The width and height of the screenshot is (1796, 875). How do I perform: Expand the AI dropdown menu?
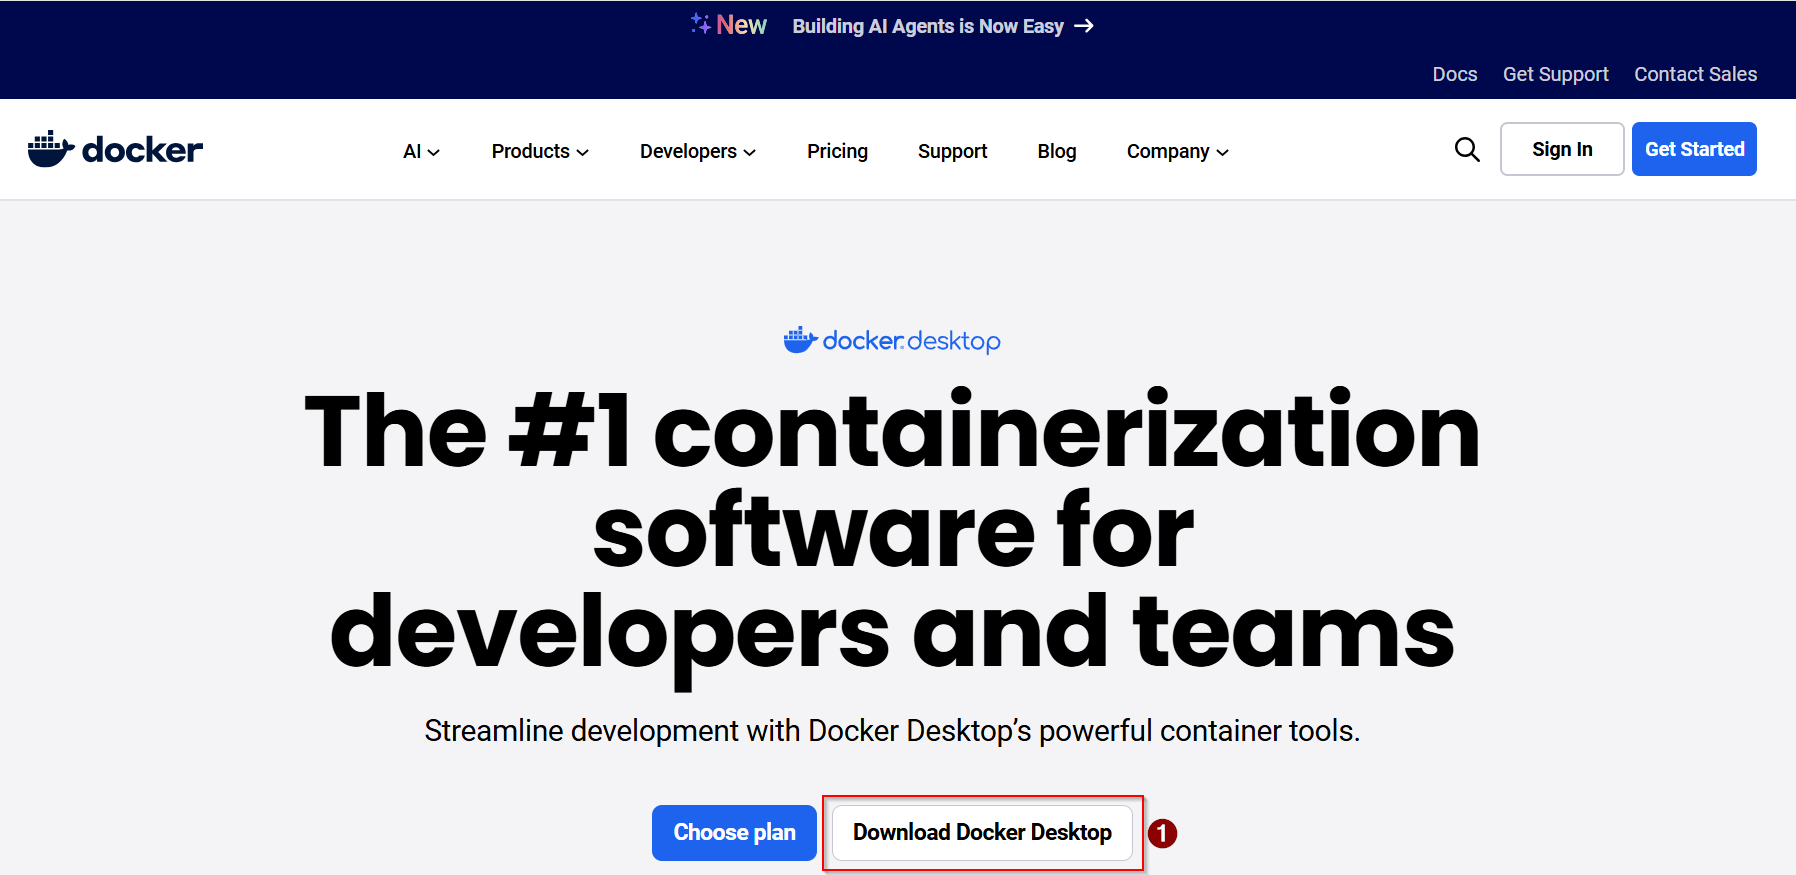click(x=421, y=151)
